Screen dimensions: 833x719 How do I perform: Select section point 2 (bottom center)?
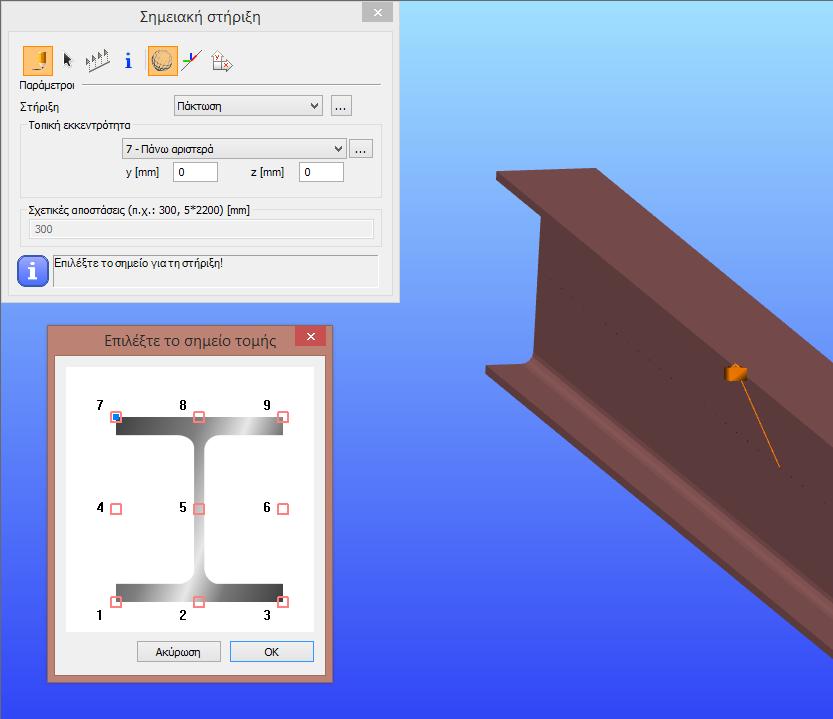click(x=199, y=602)
